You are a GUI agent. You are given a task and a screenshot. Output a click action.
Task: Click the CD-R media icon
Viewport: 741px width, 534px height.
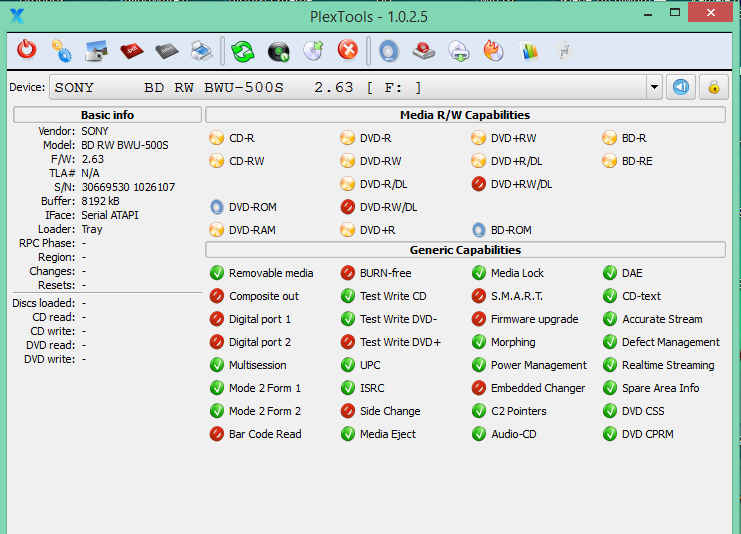pyautogui.click(x=216, y=138)
